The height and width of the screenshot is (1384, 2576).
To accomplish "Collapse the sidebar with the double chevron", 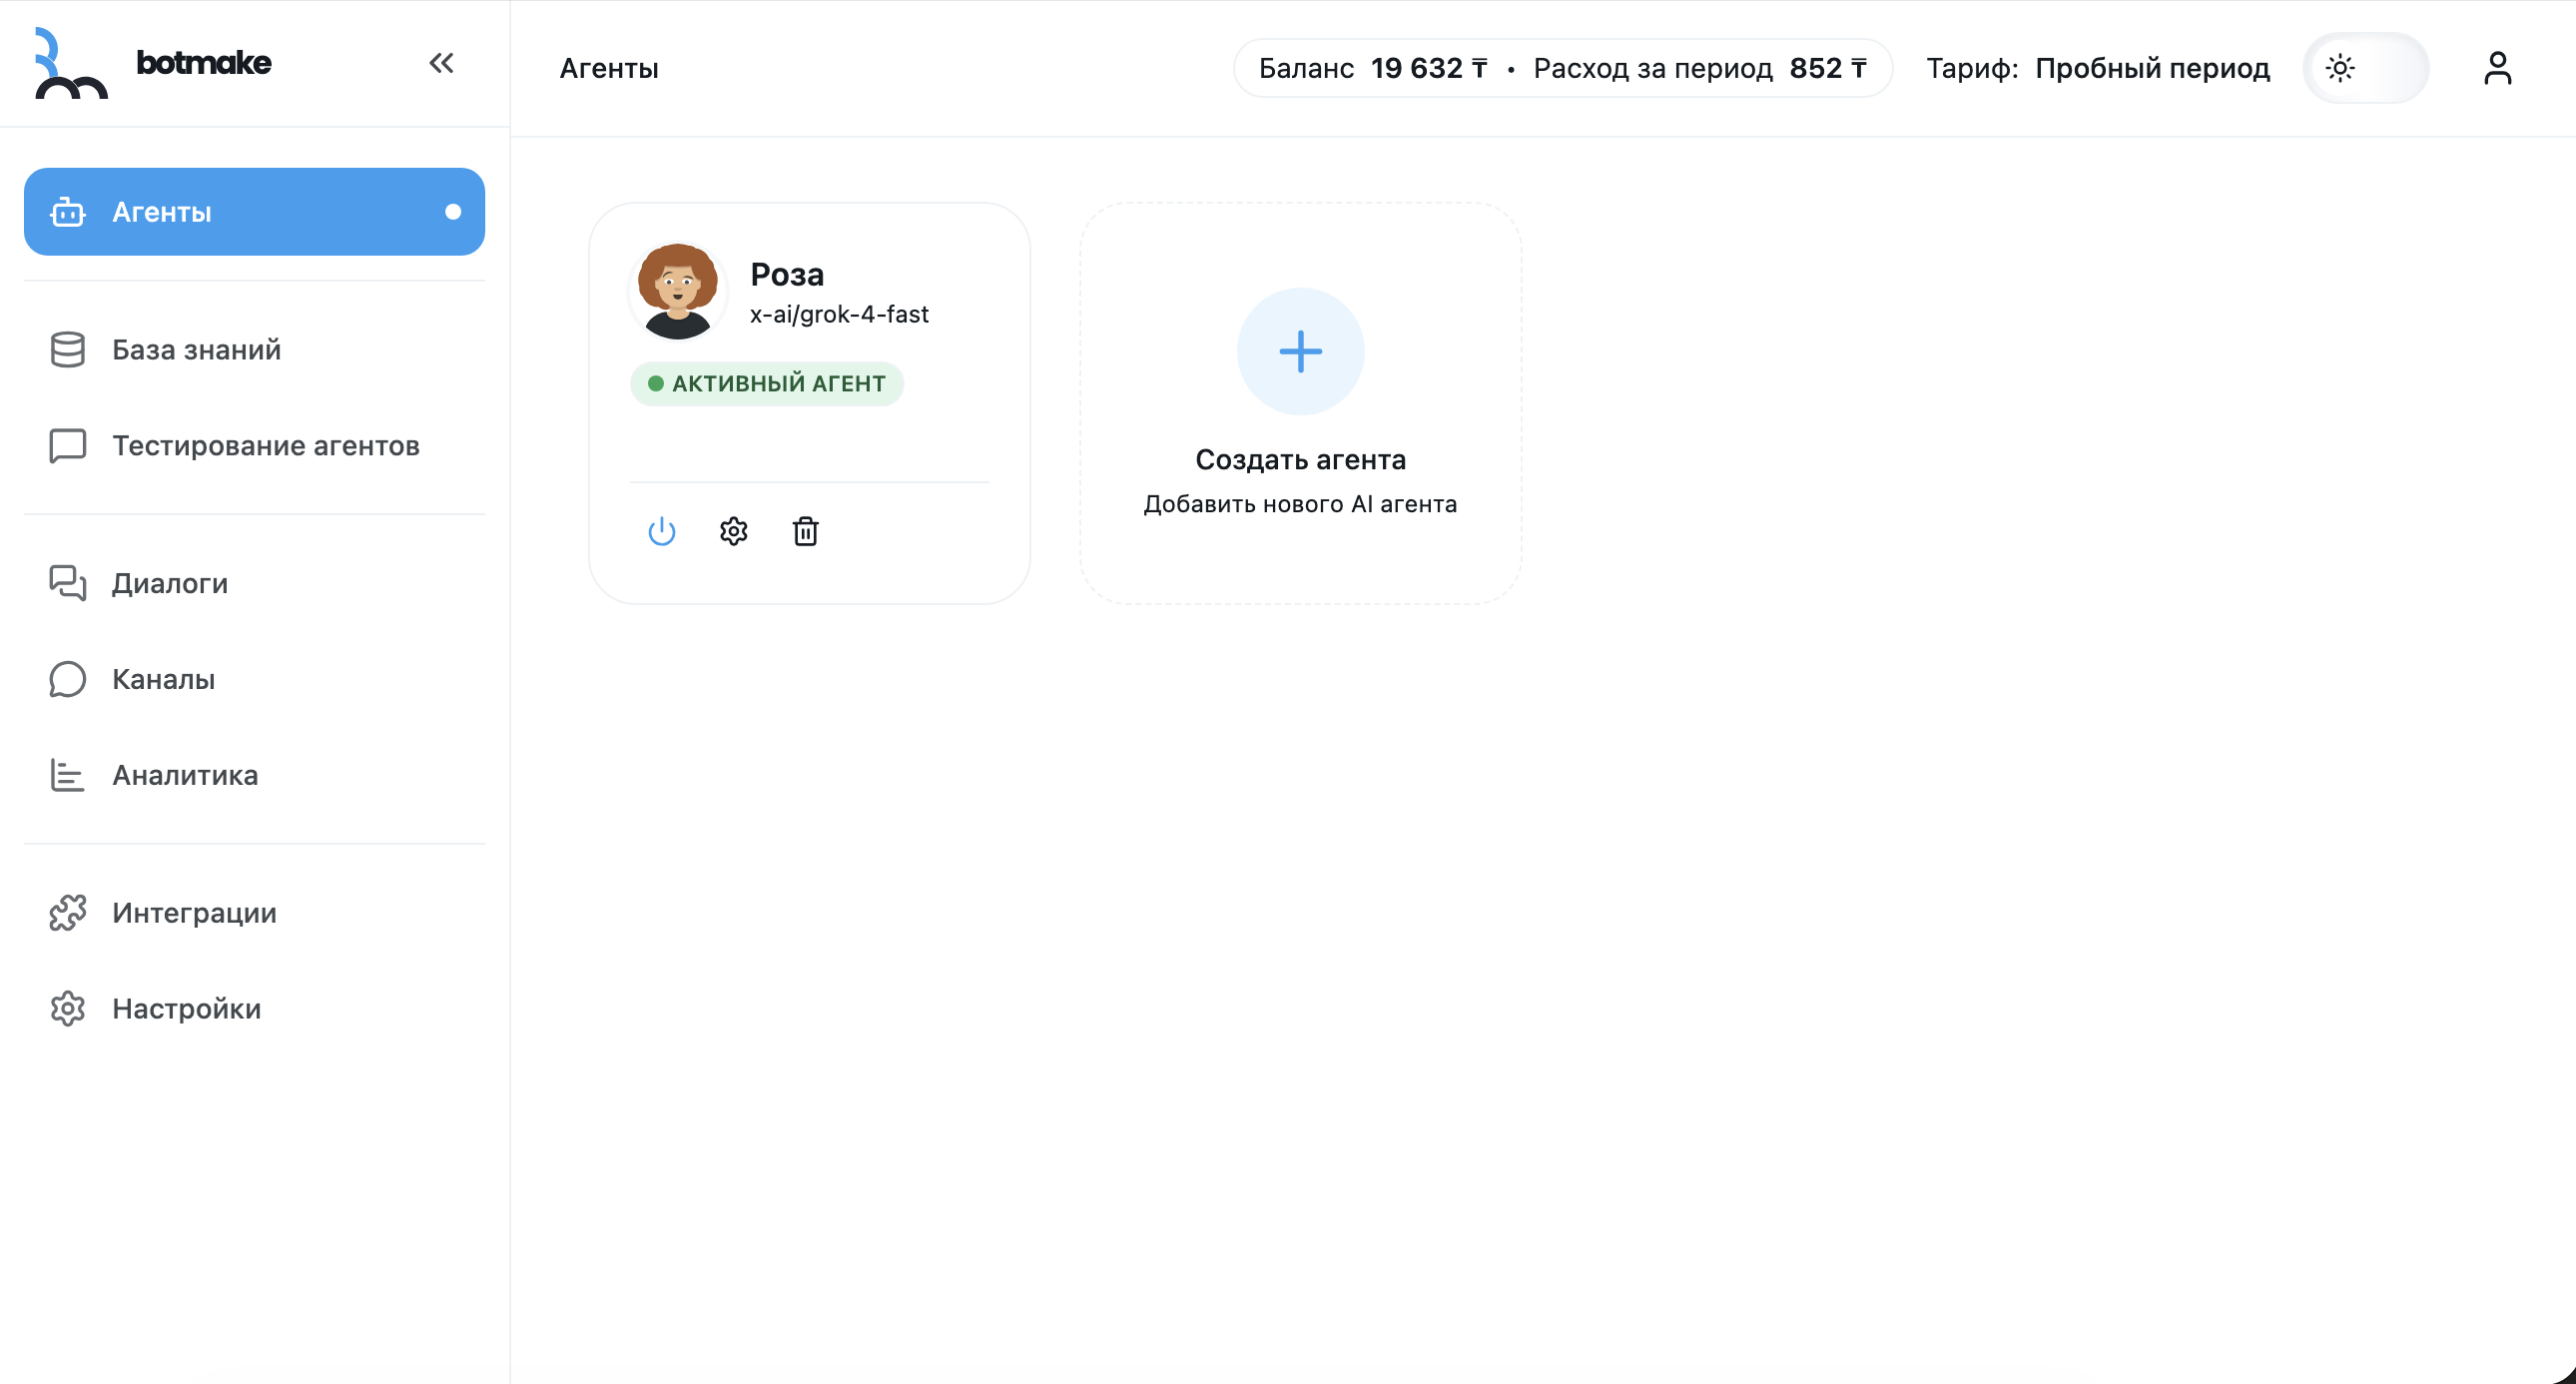I will [x=441, y=62].
